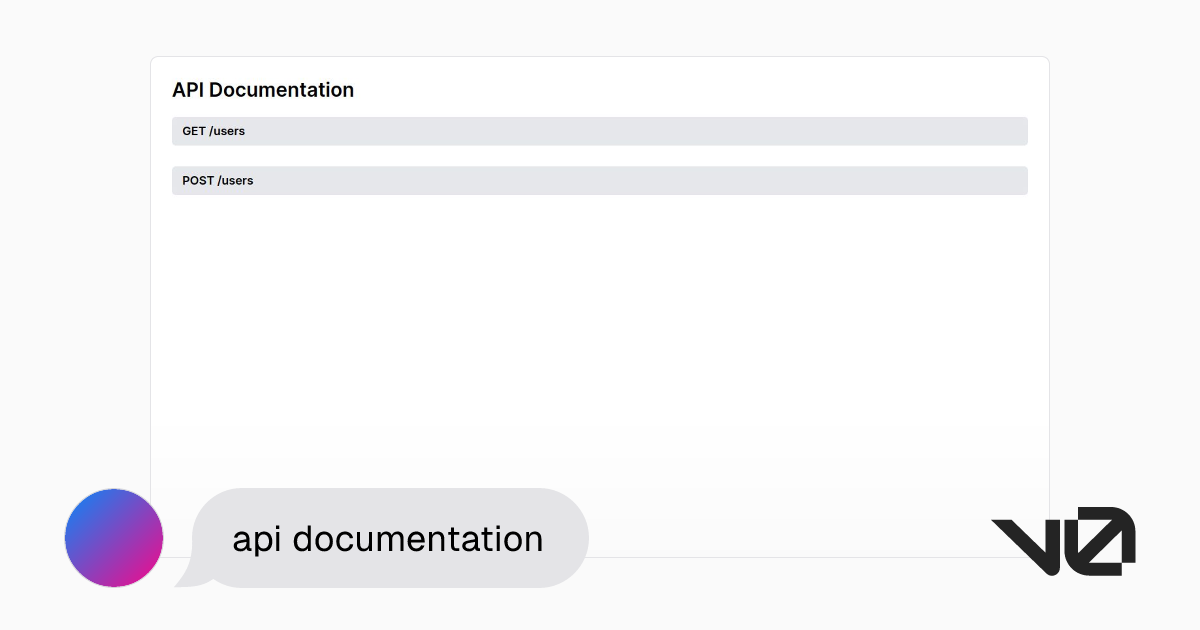Click the GET /users endpoint label
This screenshot has height=630, width=1200.
pos(213,131)
